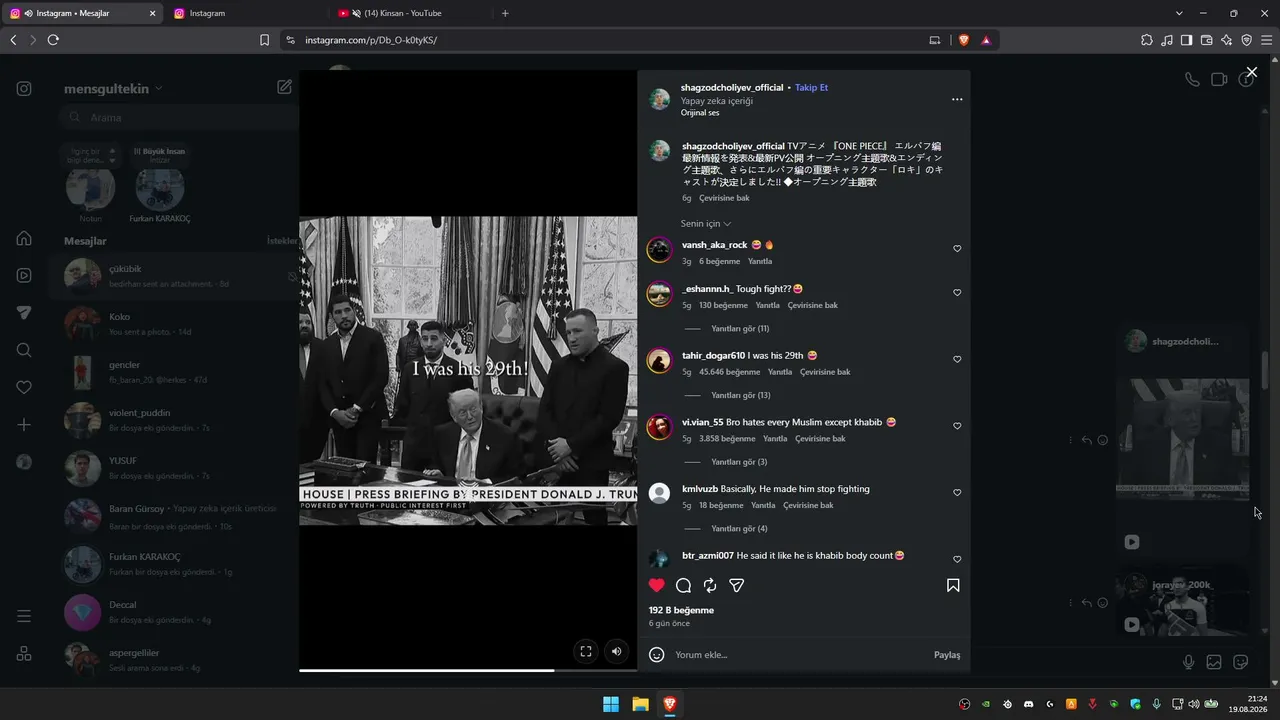Bookmark this page from the address bar

click(264, 40)
